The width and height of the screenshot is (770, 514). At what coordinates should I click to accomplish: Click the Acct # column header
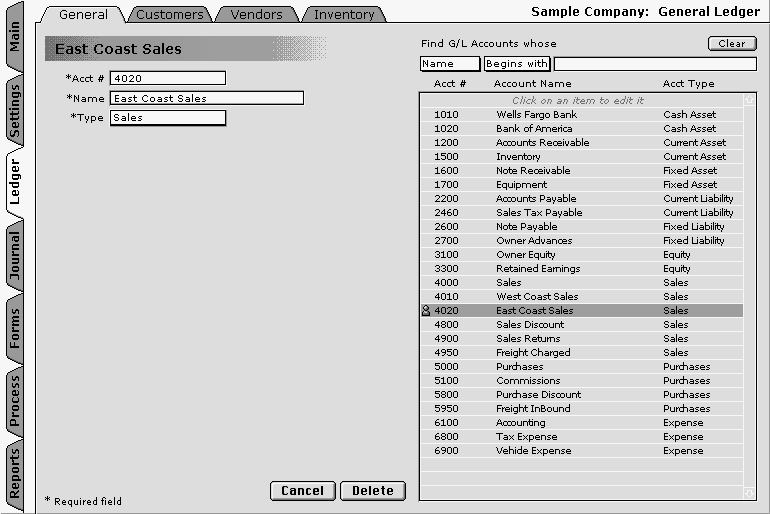[x=449, y=83]
